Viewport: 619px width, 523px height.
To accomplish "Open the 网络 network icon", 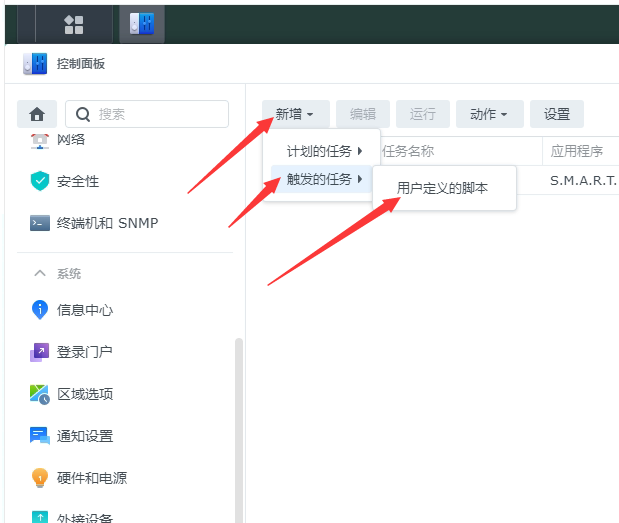I will click(40, 141).
